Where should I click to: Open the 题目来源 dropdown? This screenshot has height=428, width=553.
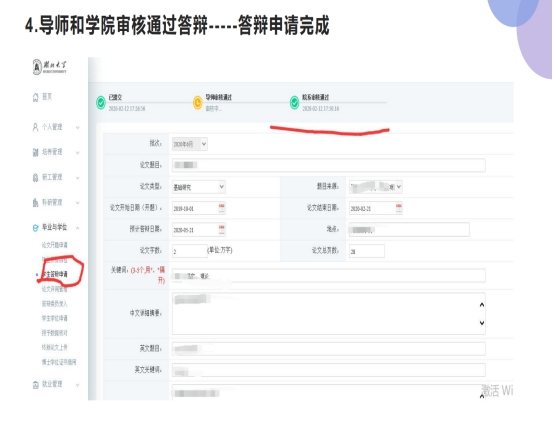click(x=376, y=187)
